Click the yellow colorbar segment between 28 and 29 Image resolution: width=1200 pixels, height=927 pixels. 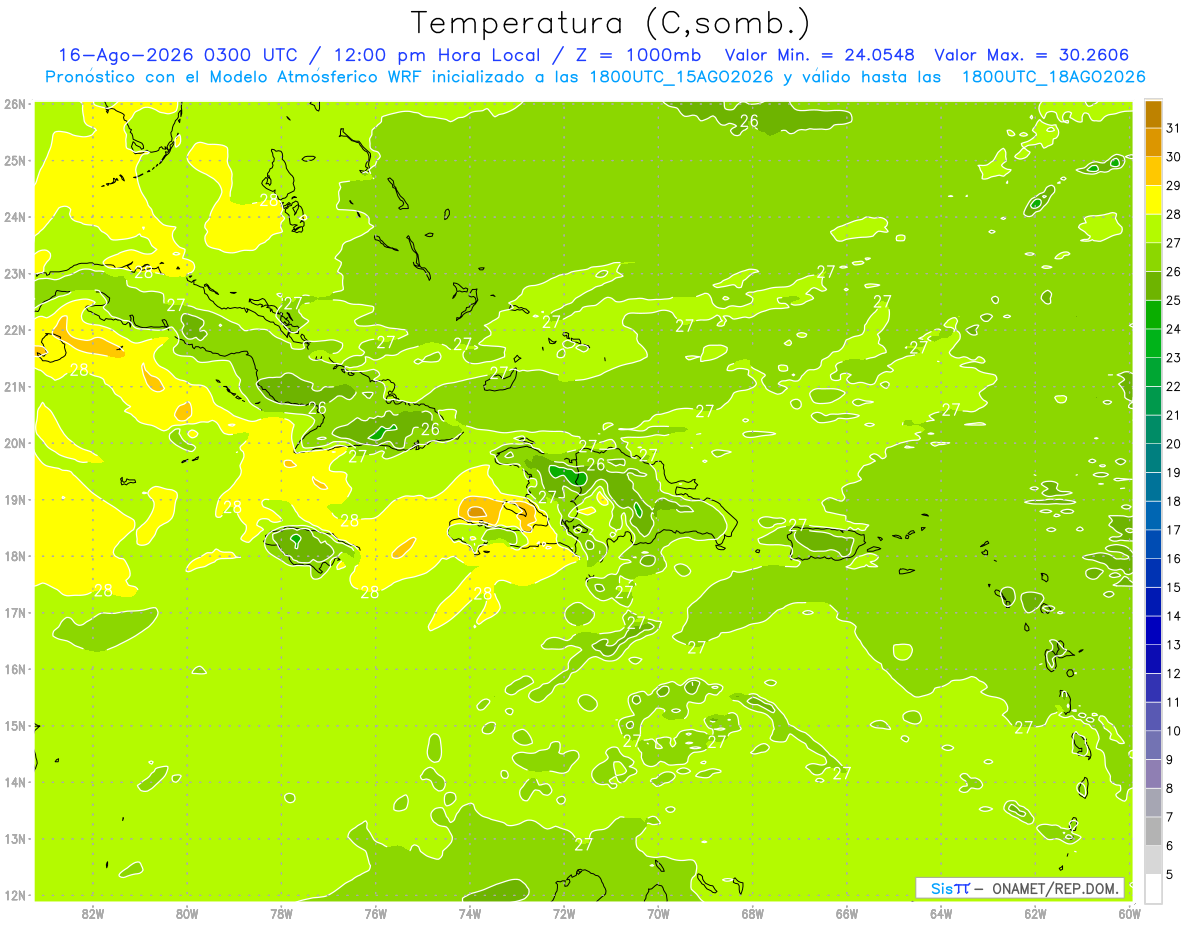pyautogui.click(x=1153, y=200)
